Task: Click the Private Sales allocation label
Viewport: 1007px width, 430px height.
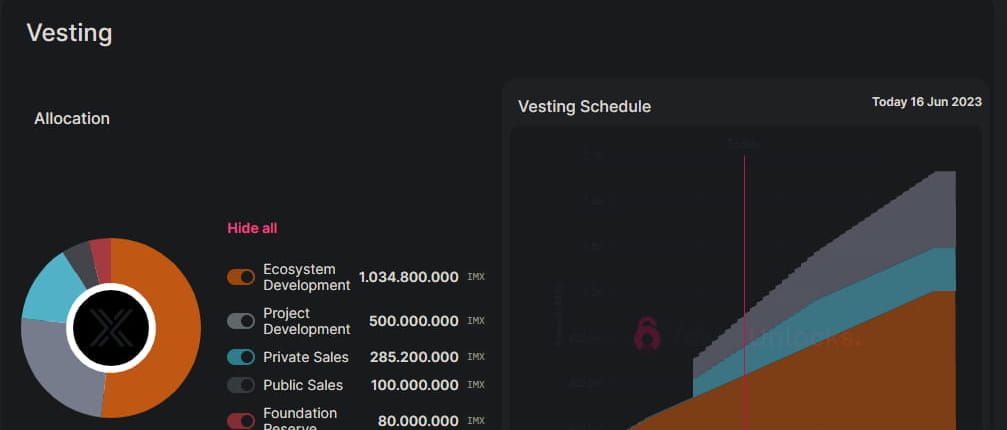Action: click(x=305, y=357)
